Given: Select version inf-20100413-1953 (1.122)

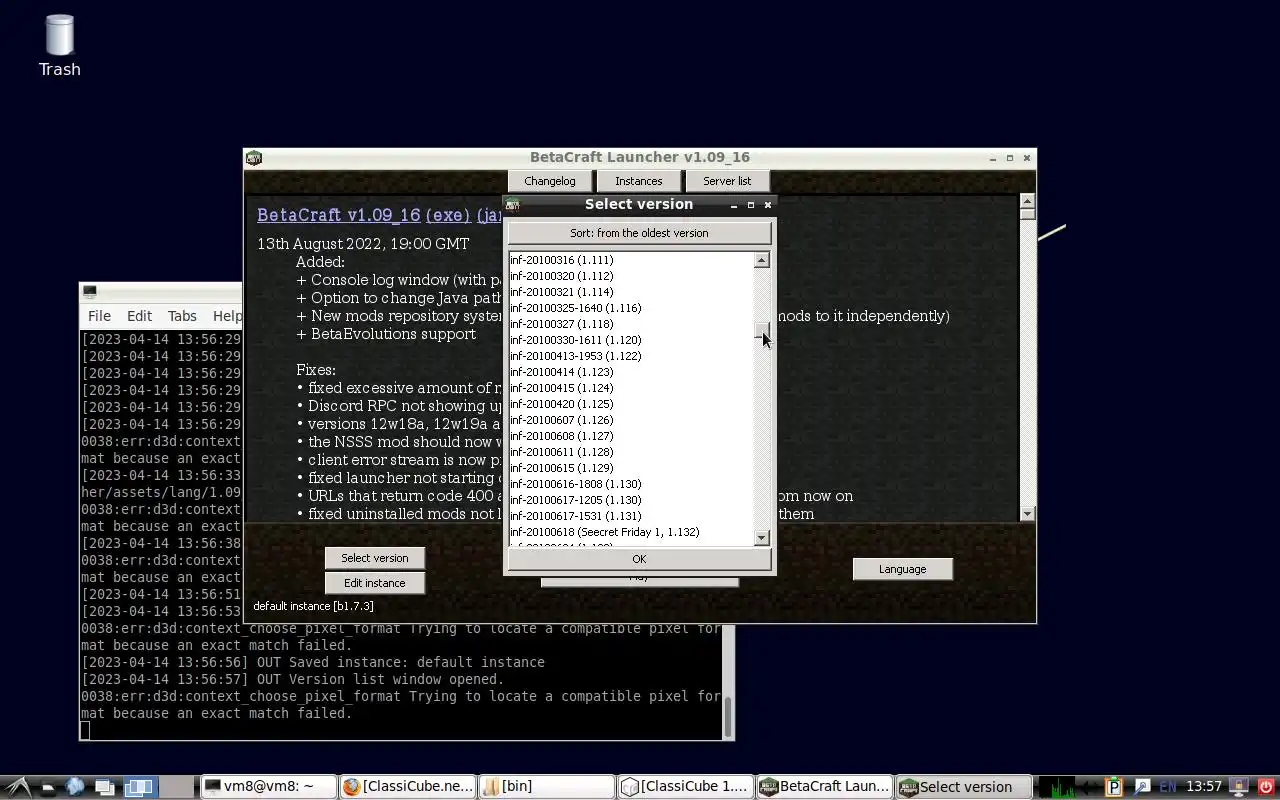Looking at the screenshot, I should 631,356.
